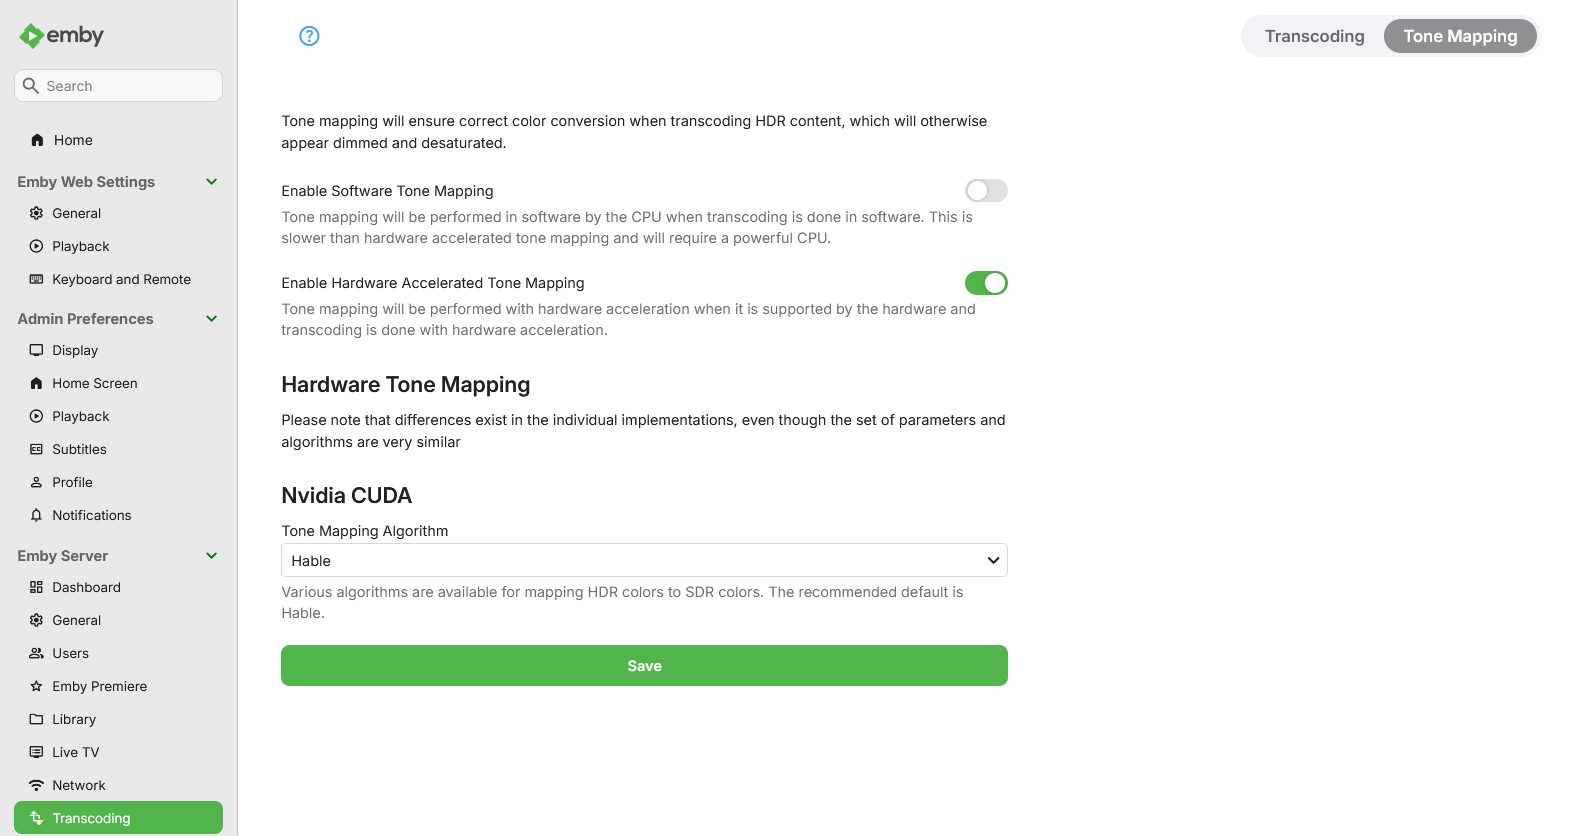The height and width of the screenshot is (836, 1574).
Task: Enable Software Tone Mapping switch
Action: point(986,190)
